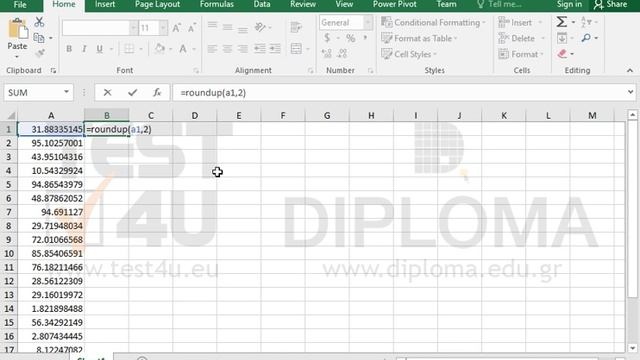This screenshot has width=640, height=360.
Task: Switch to the Insert tab
Action: coord(105,4)
